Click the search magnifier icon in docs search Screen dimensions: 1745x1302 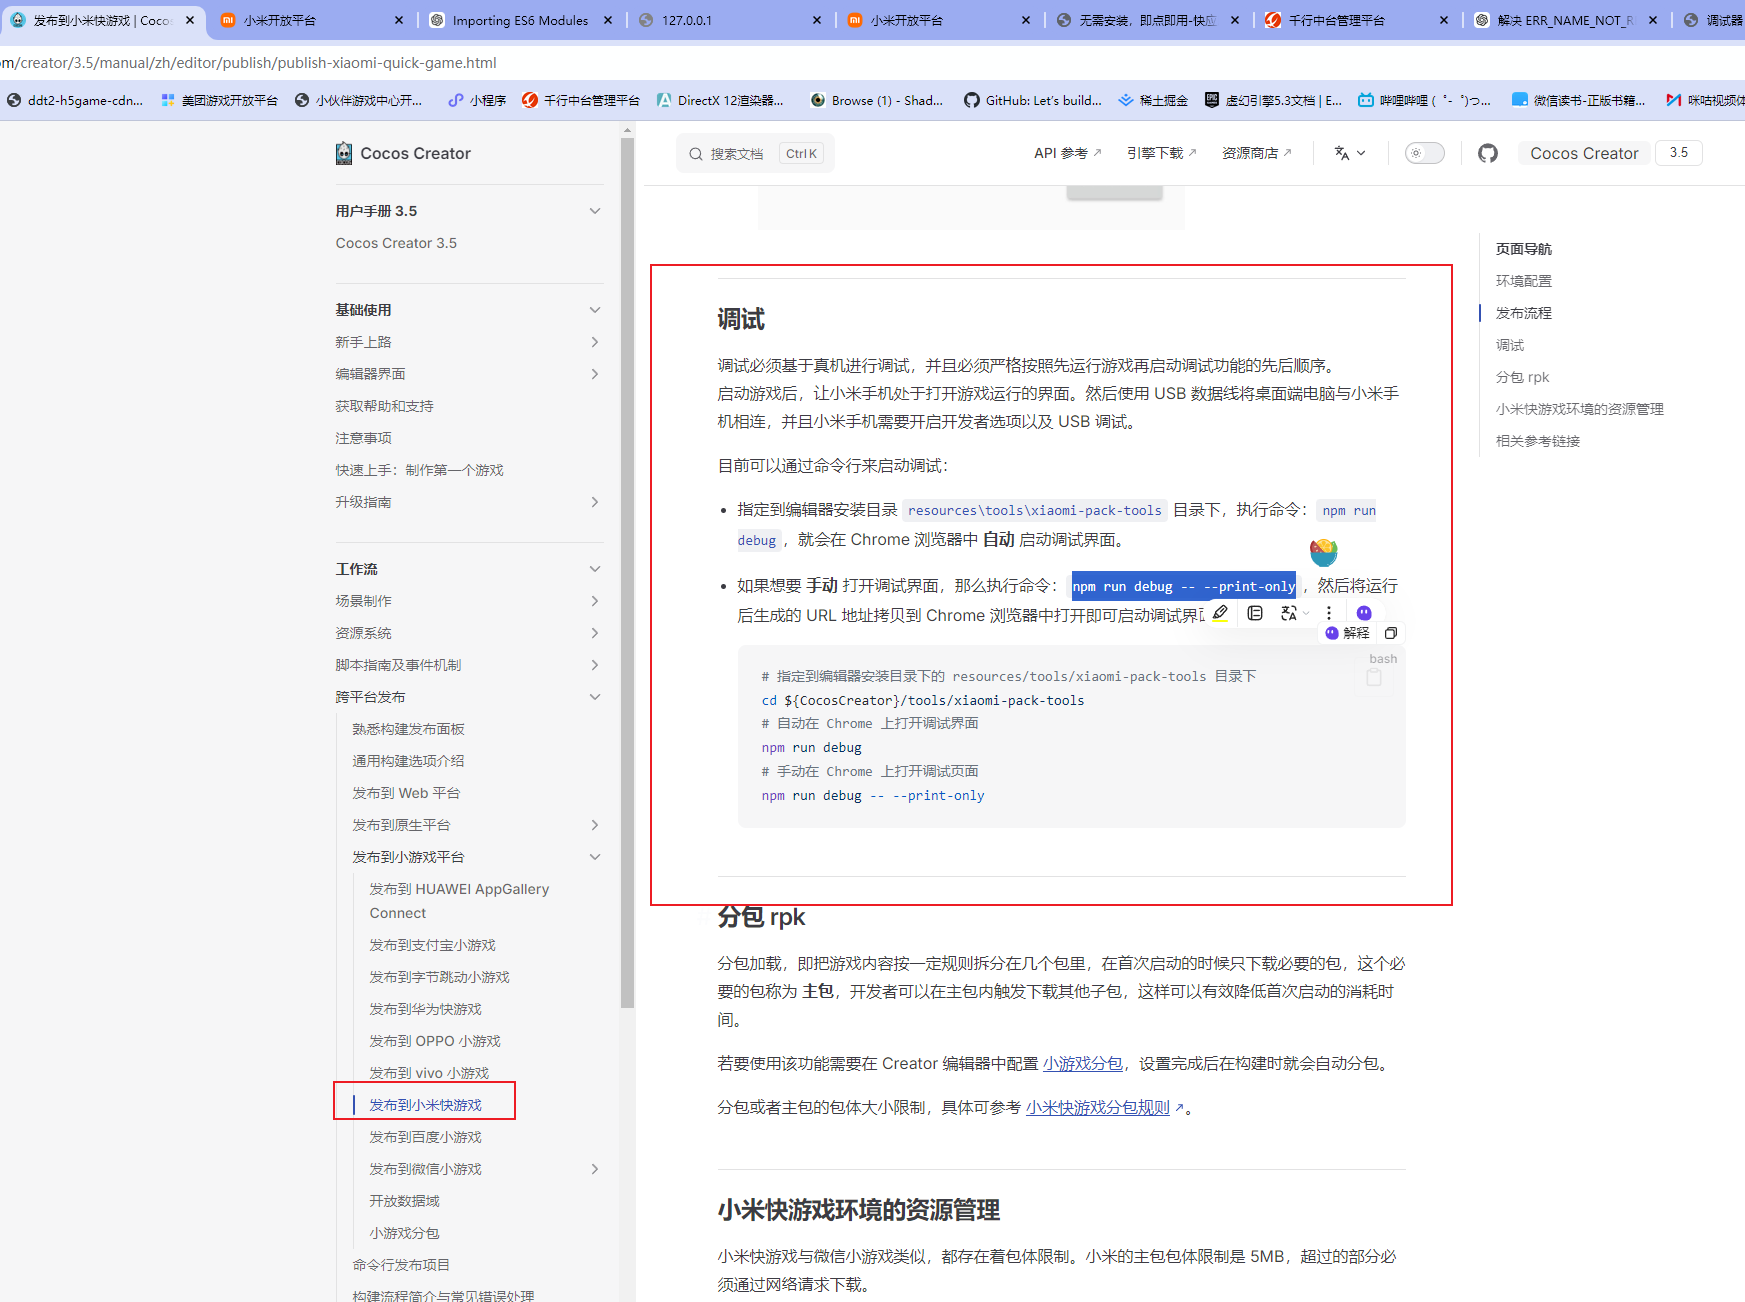(696, 154)
